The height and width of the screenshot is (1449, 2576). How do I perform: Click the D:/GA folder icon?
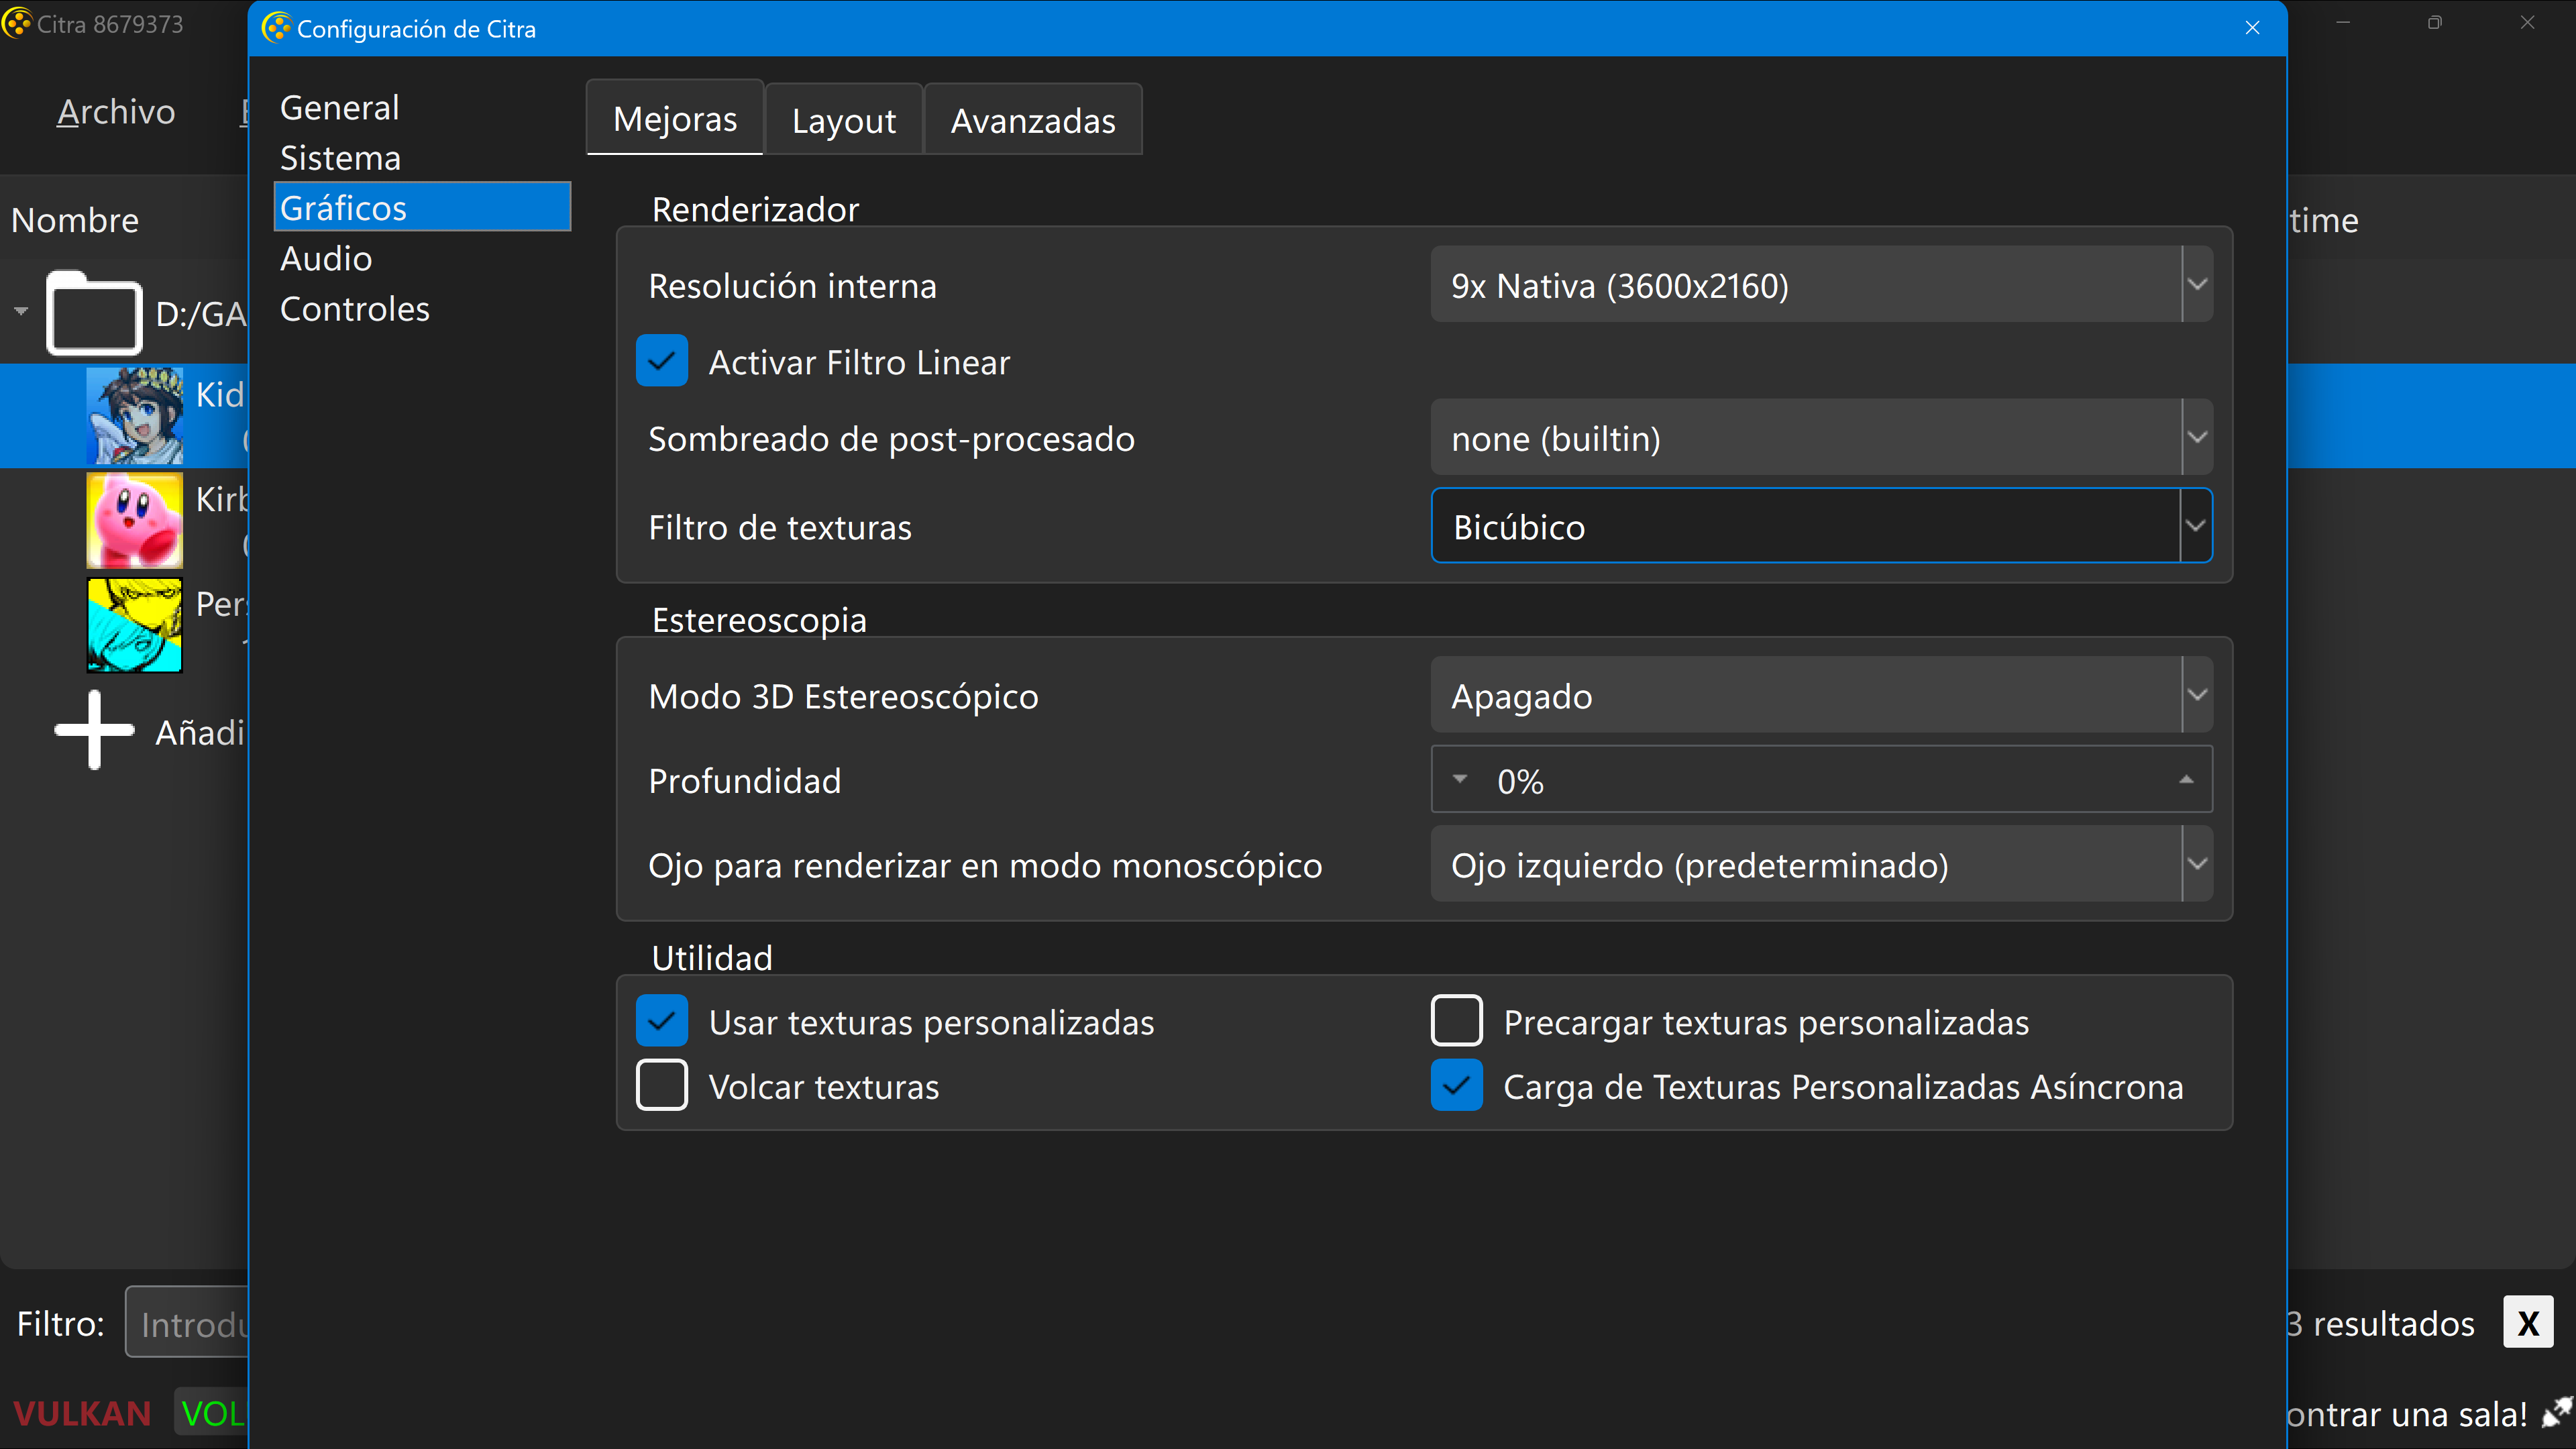(94, 314)
